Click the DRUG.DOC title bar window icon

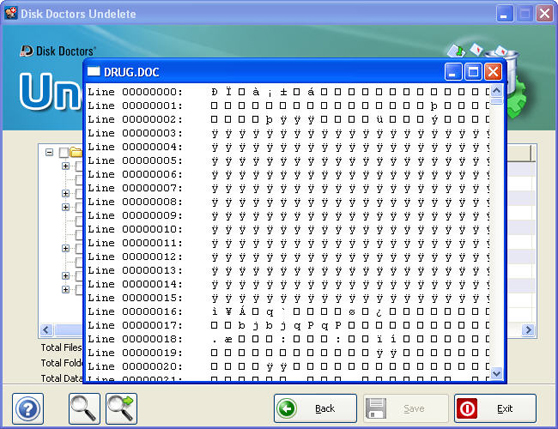[x=94, y=72]
